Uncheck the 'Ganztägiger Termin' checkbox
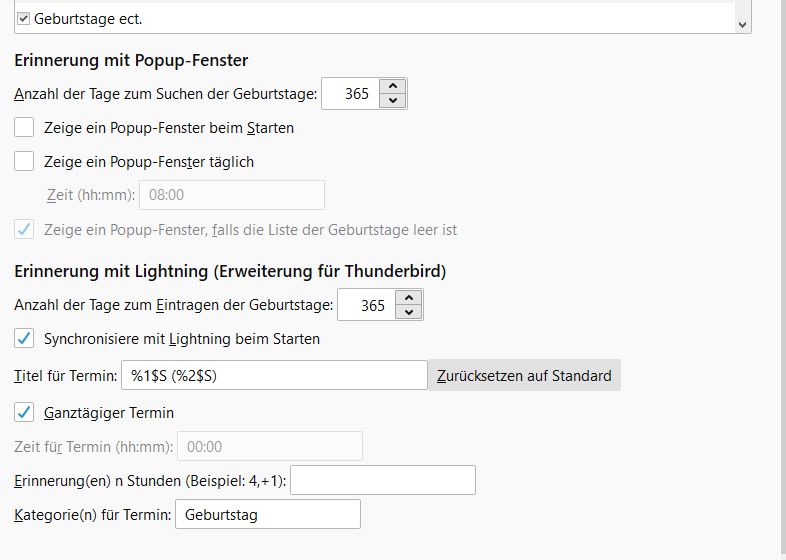Viewport: 786px width, 560px height. (25, 412)
